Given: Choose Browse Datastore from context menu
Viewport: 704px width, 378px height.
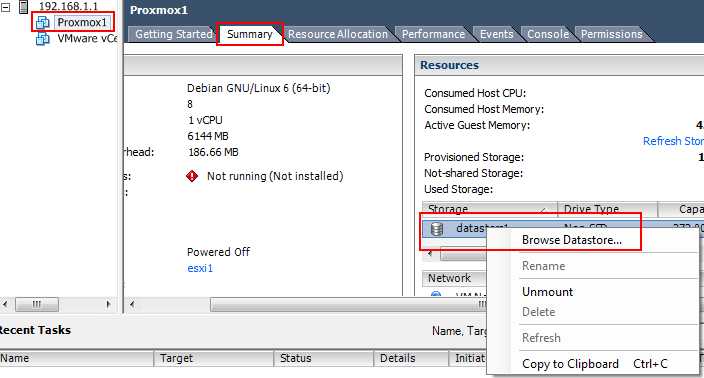Looking at the screenshot, I should point(572,240).
